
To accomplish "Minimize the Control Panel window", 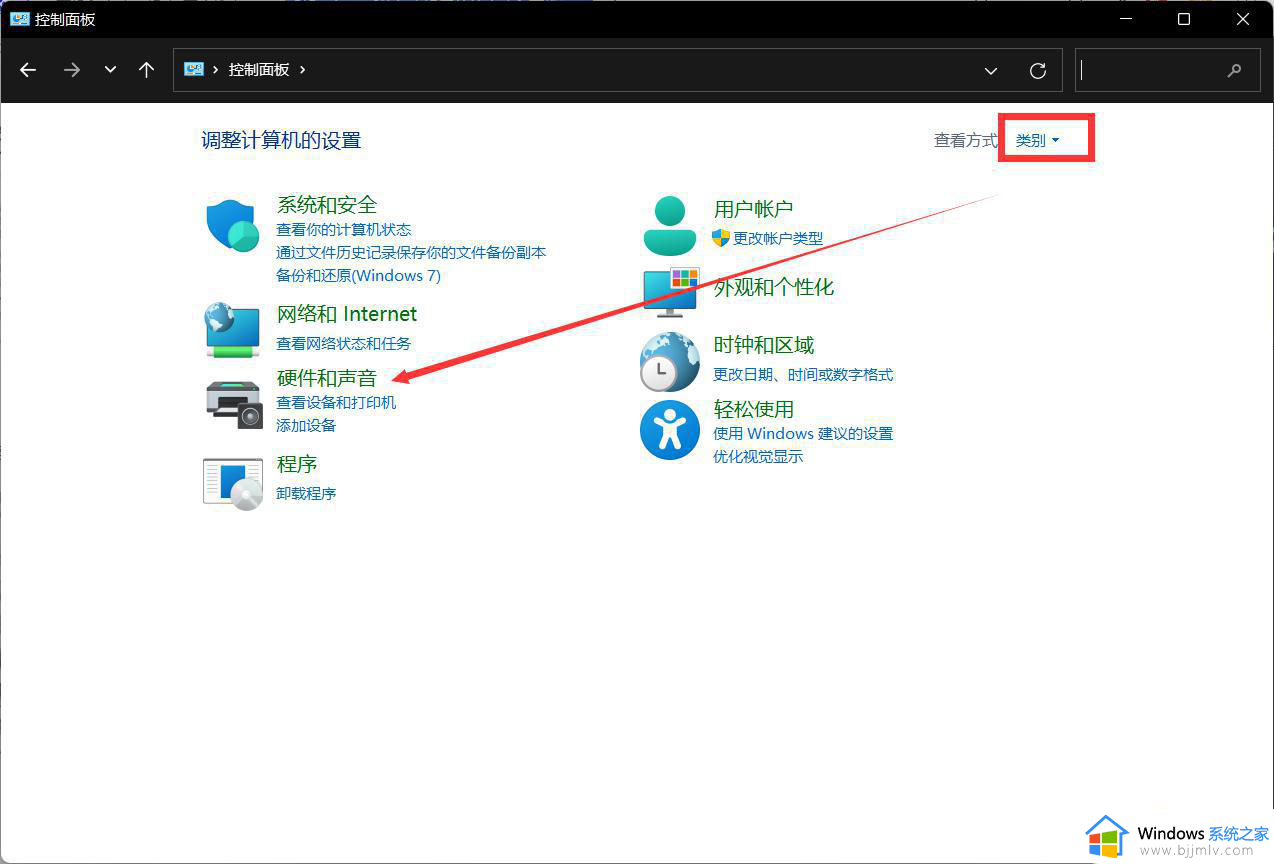I will click(x=1124, y=19).
